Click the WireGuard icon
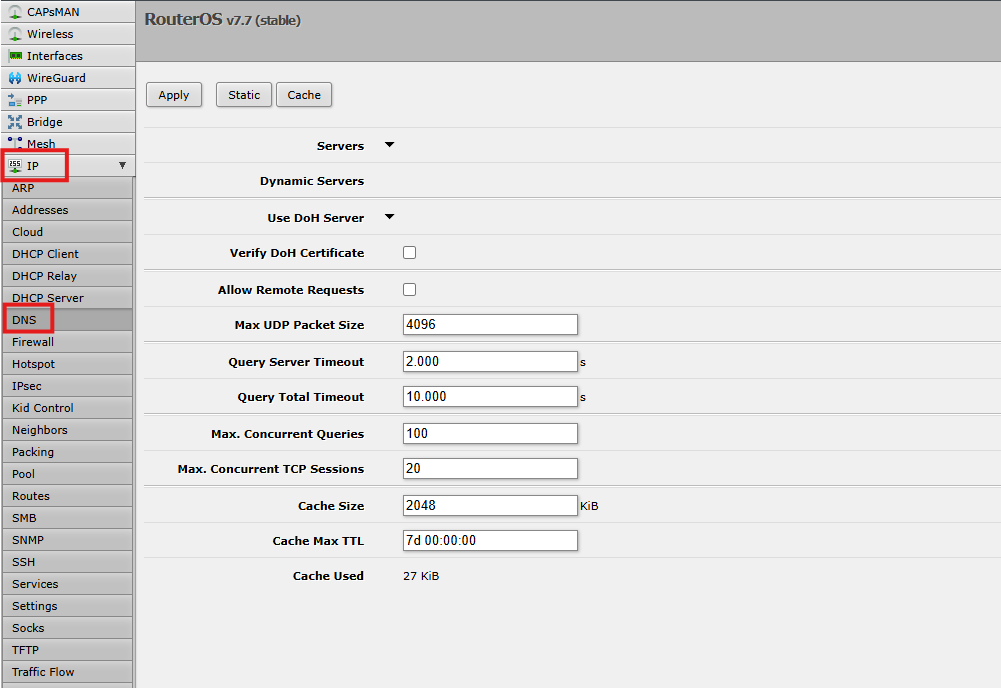The image size is (1001, 688). [15, 78]
